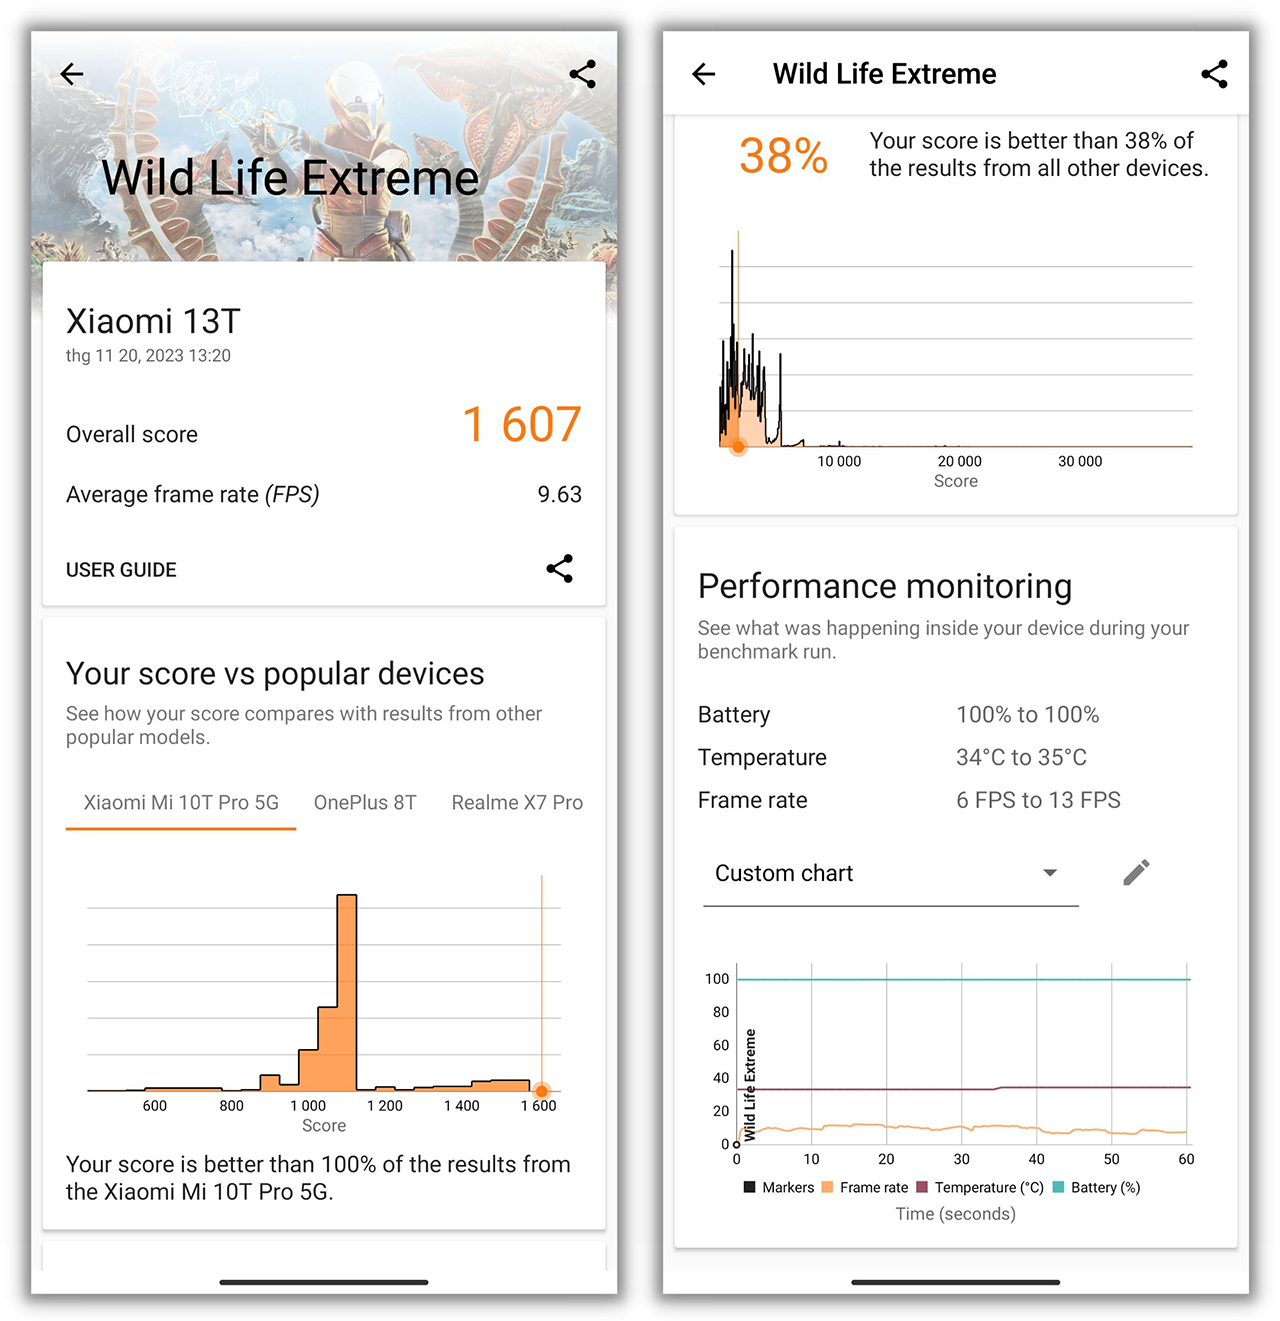Screen dimensions: 1280x1321
Task: Toggle the Battery (%) legend entry
Action: coord(1096,1188)
